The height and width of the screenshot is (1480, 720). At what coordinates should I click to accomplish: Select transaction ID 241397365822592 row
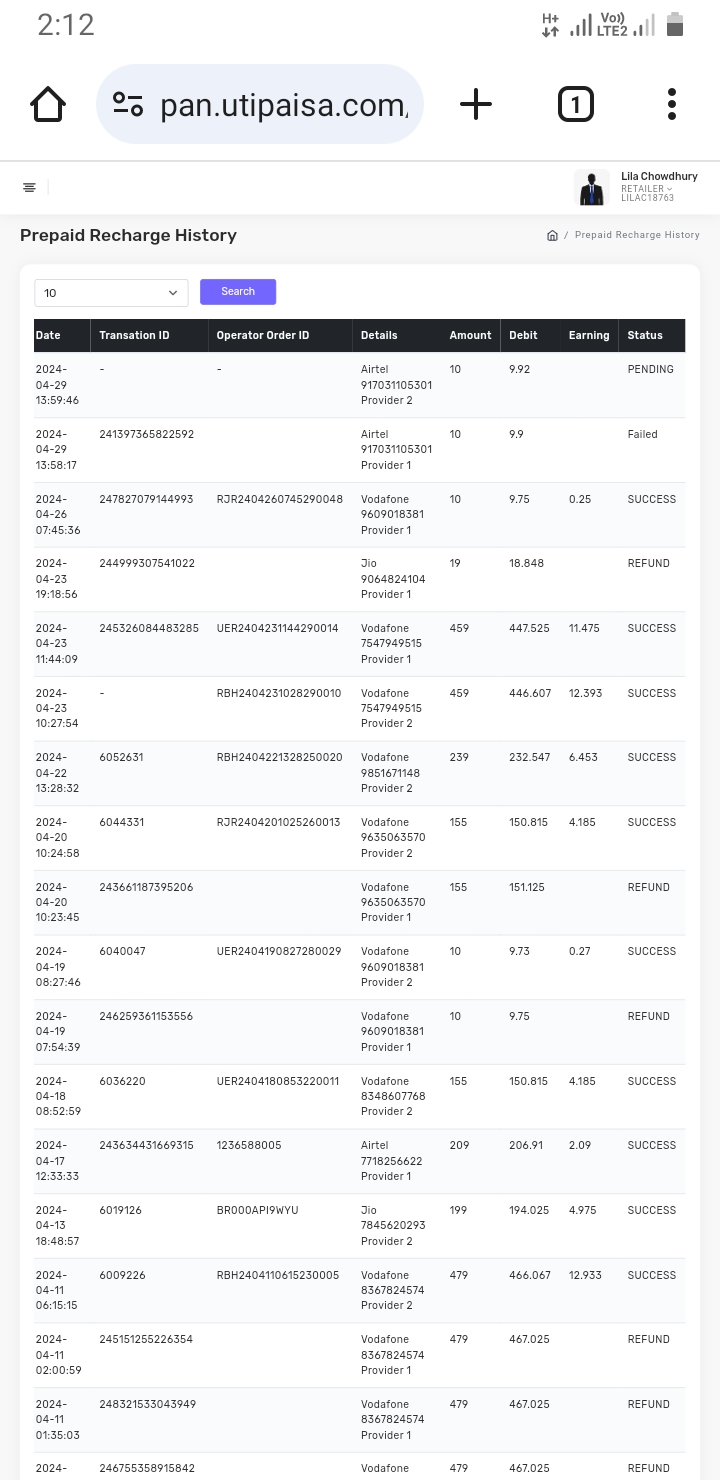pyautogui.click(x=146, y=435)
